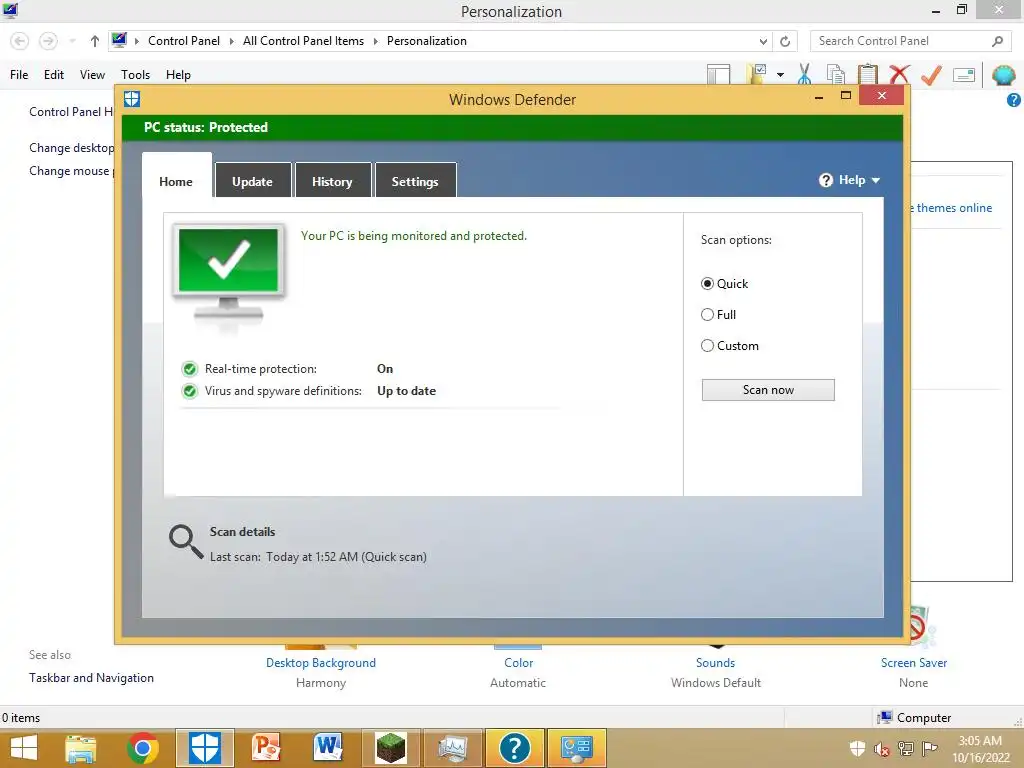Select the Quick scan radio button

(707, 283)
